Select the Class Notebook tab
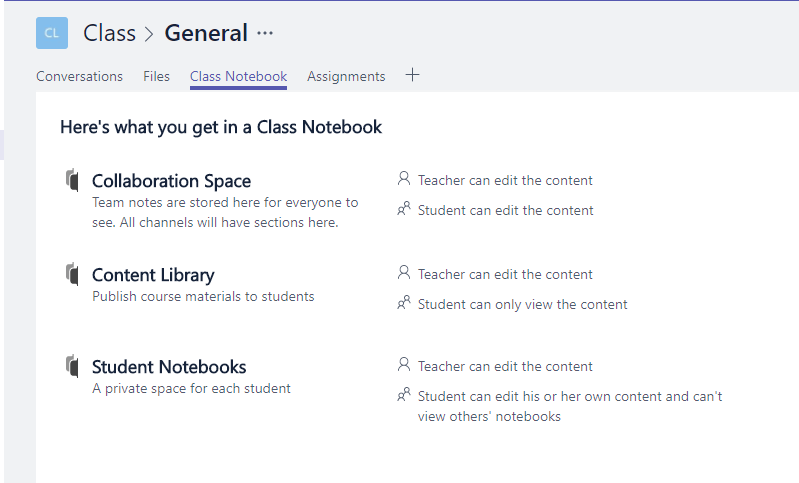The height and width of the screenshot is (483, 799). pos(238,76)
